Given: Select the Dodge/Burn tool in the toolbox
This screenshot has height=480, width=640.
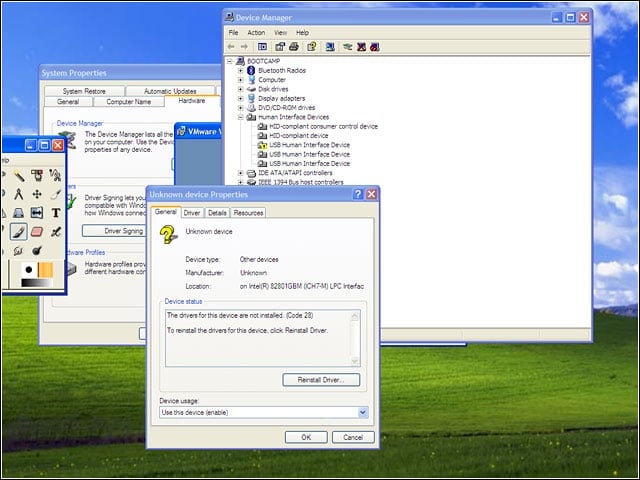Looking at the screenshot, I should coord(37,250).
